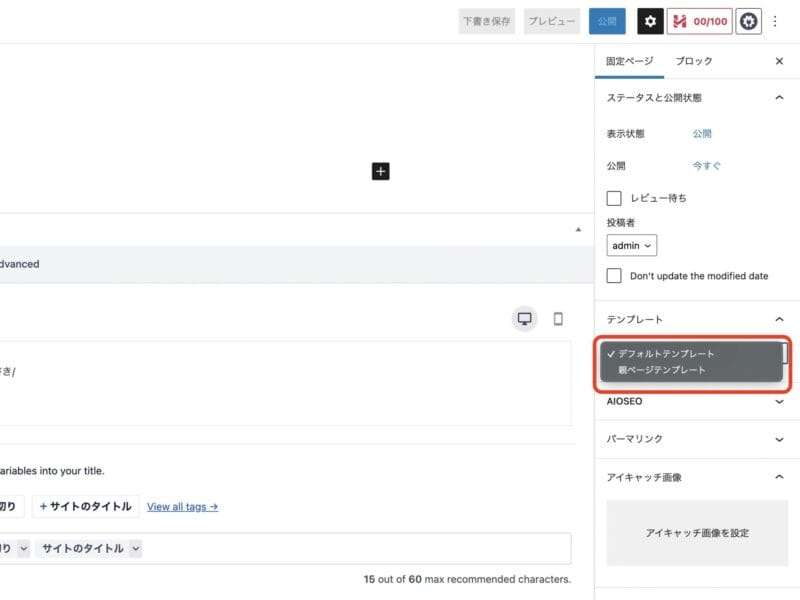Collapse the ステータスと公開状態 section
Viewport: 800px width, 600px height.
pyautogui.click(x=779, y=98)
